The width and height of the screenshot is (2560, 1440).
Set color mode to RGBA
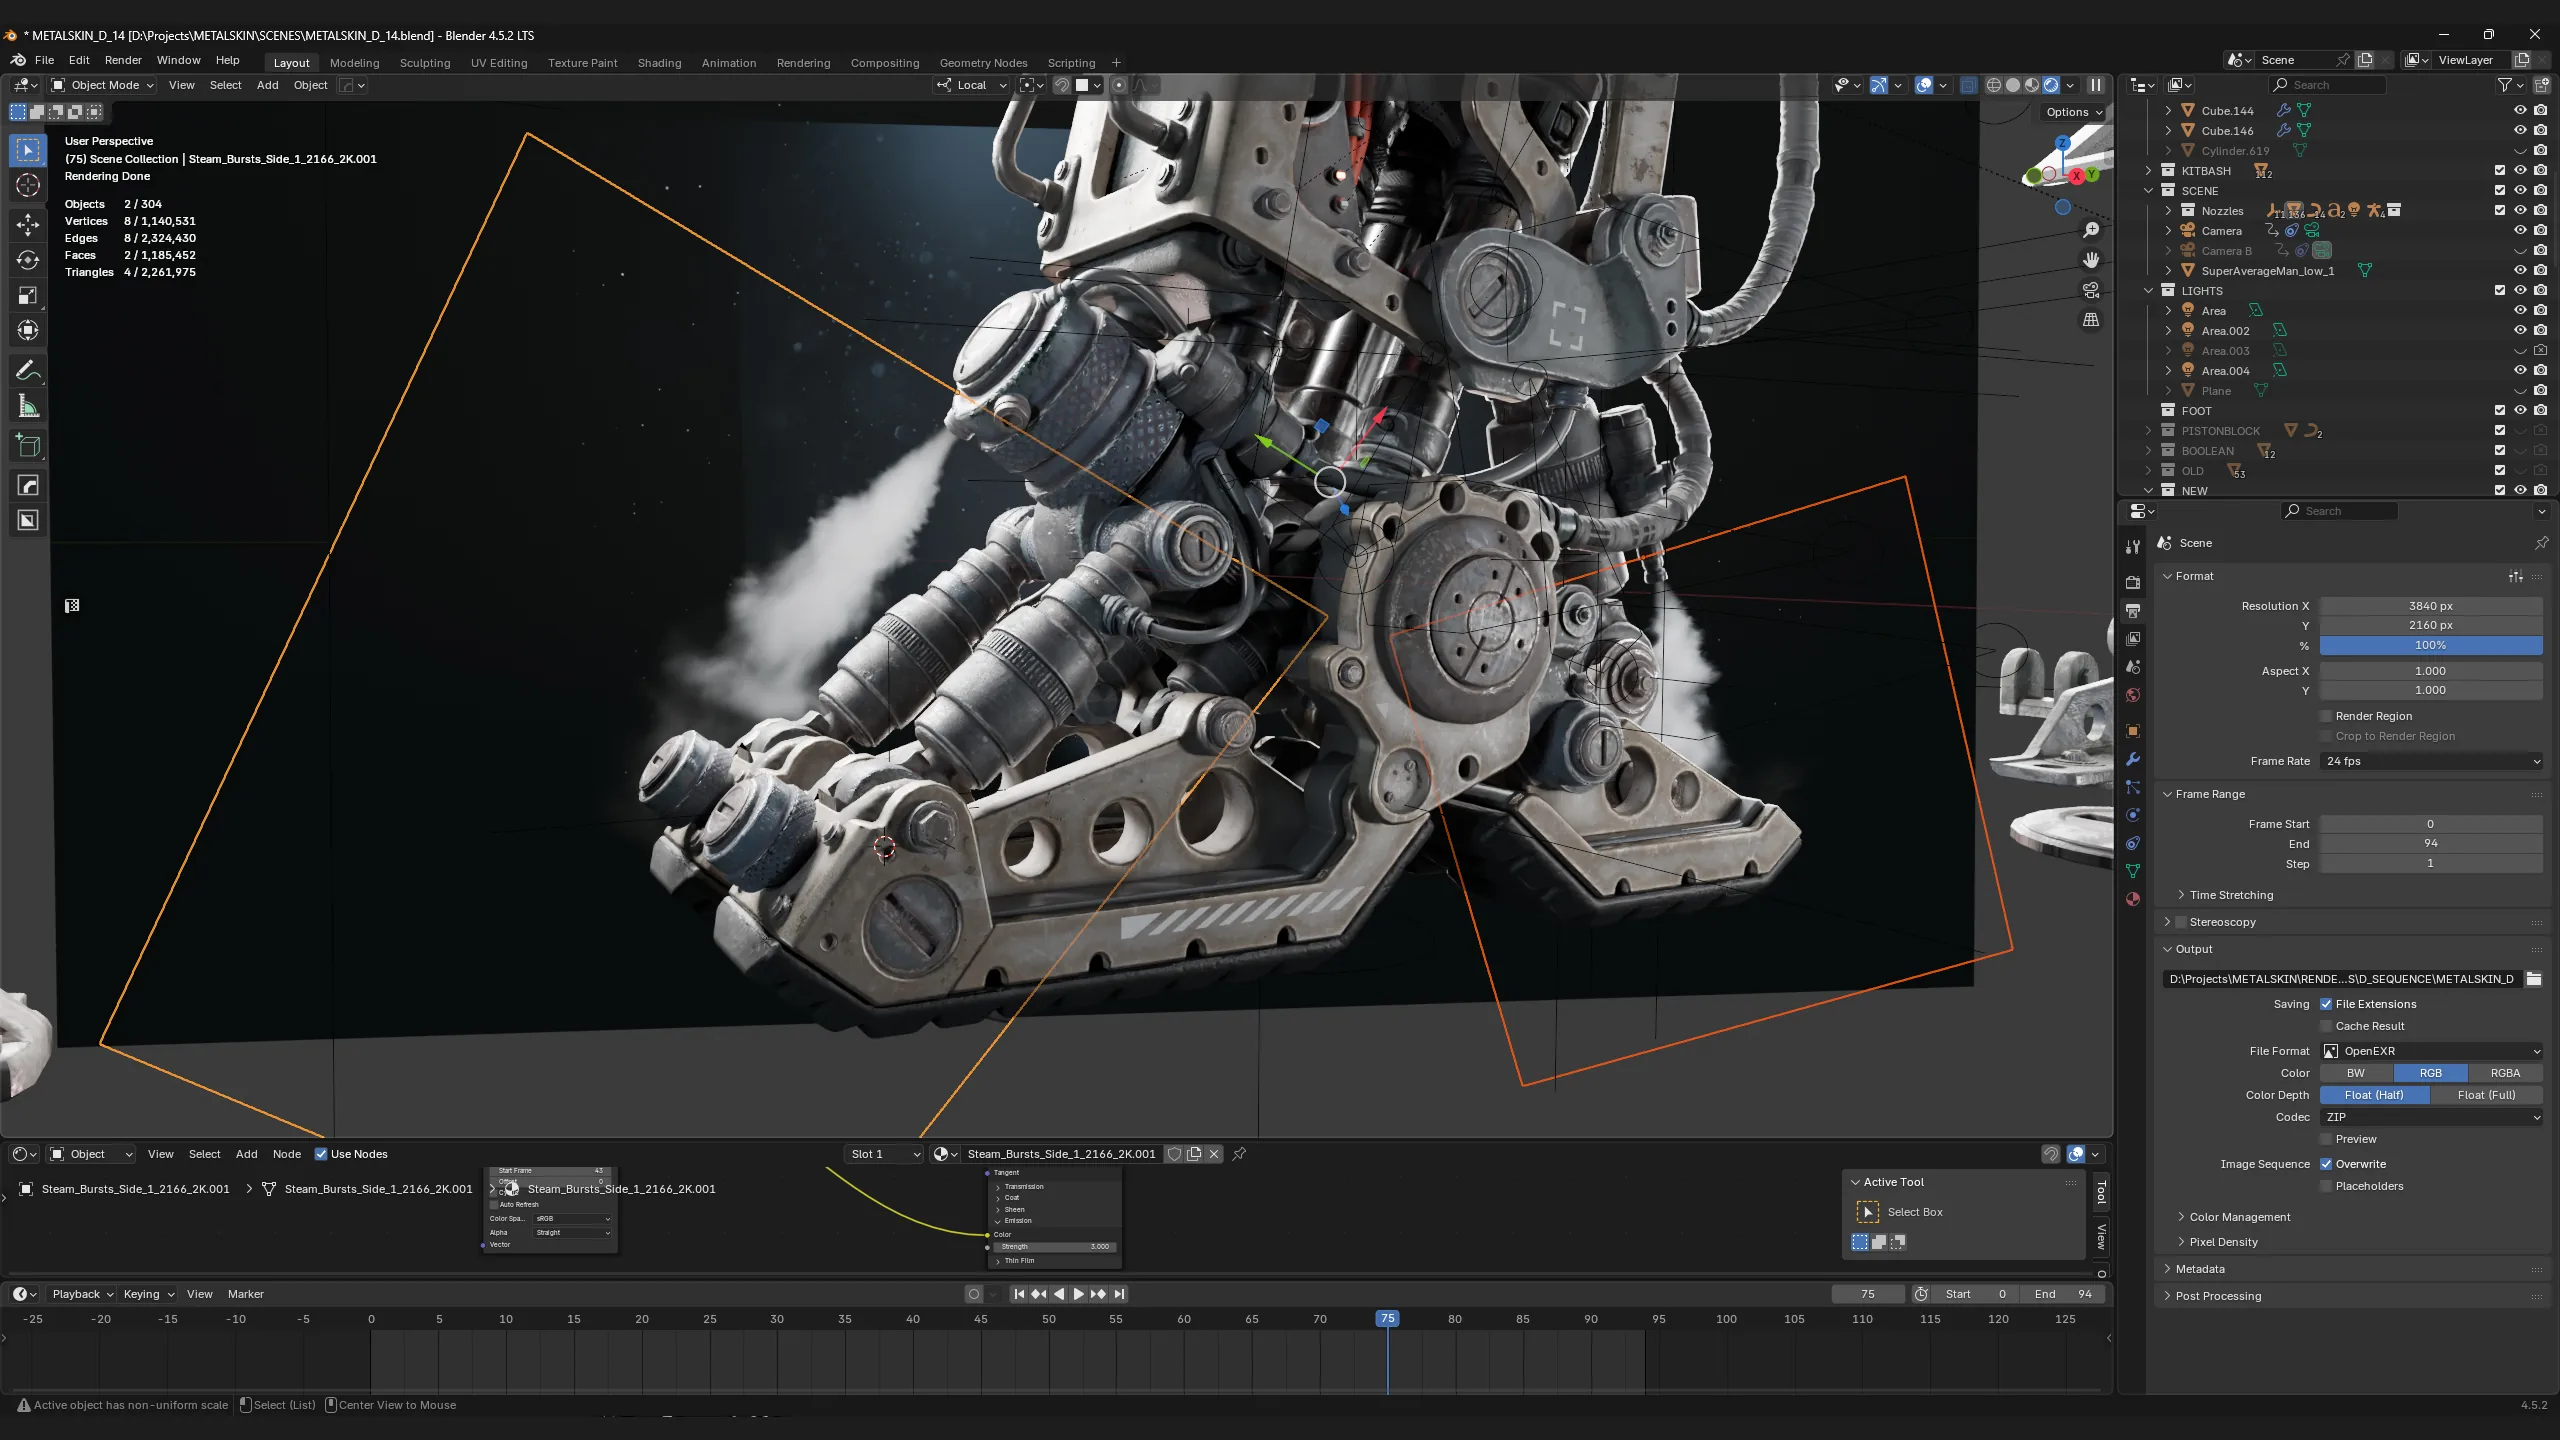point(2505,1073)
